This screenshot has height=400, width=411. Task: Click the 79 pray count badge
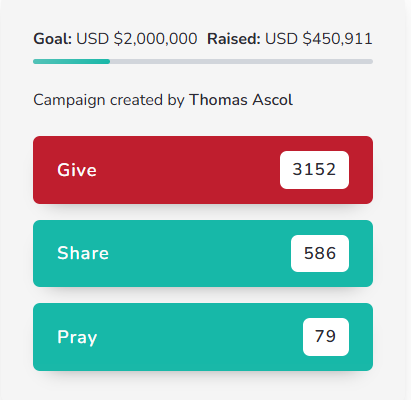pos(326,337)
